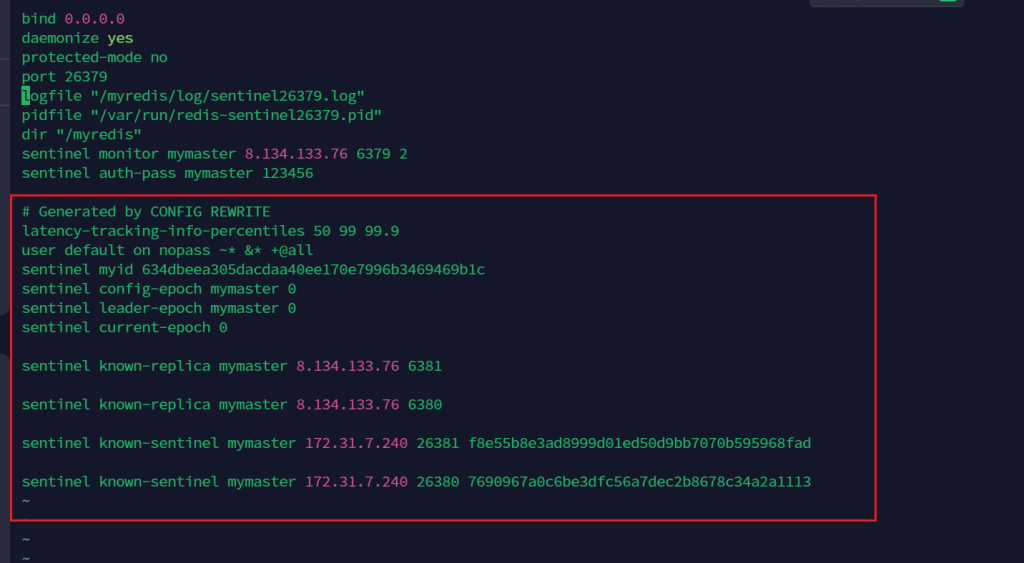
Task: Click the "bind 0.0.0.0" line
Action: (x=73, y=19)
